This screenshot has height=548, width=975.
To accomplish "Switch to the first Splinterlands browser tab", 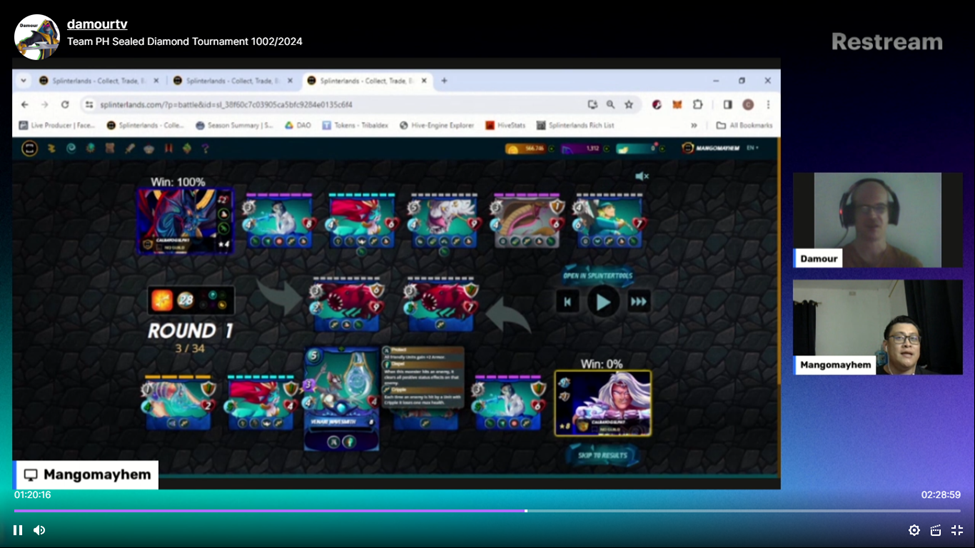I will pyautogui.click(x=93, y=81).
